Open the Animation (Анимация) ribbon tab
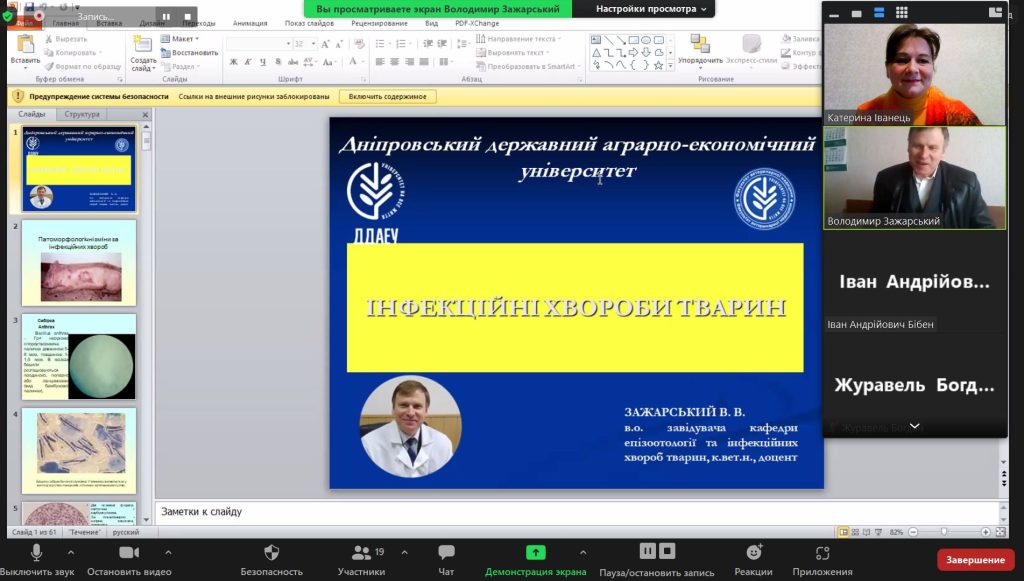 click(250, 24)
